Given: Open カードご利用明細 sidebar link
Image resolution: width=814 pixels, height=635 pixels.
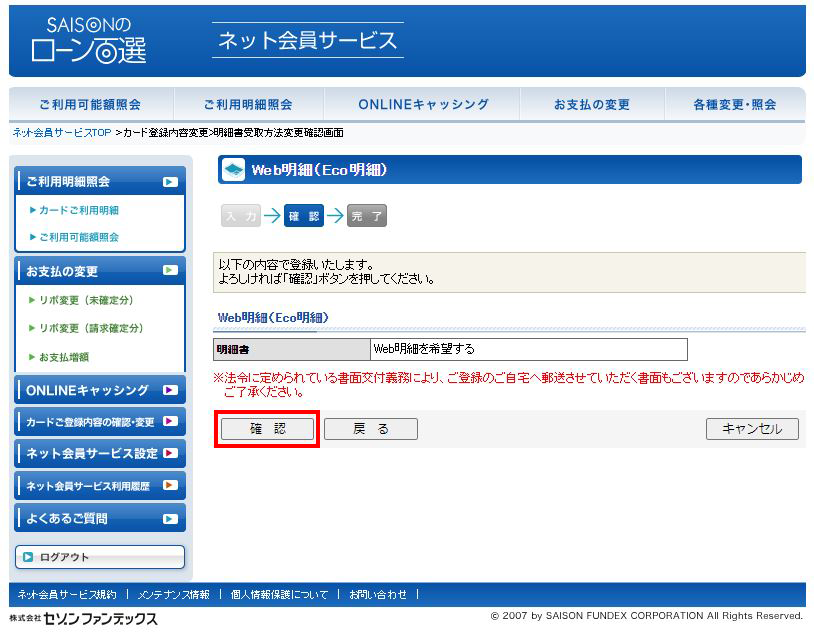Looking at the screenshot, I should click(78, 210).
